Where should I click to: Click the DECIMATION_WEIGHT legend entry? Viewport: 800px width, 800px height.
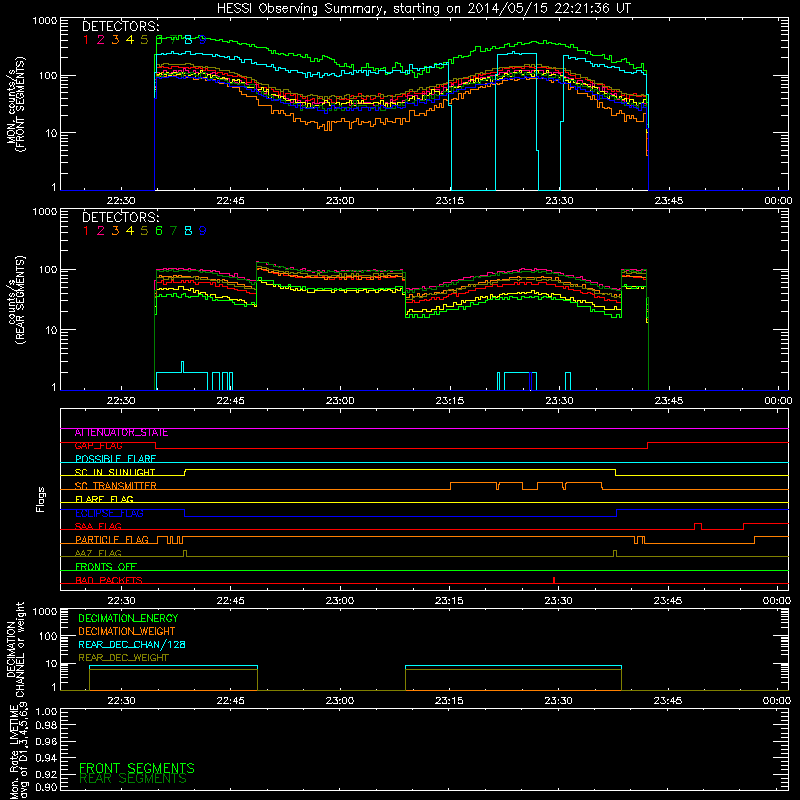point(127,631)
